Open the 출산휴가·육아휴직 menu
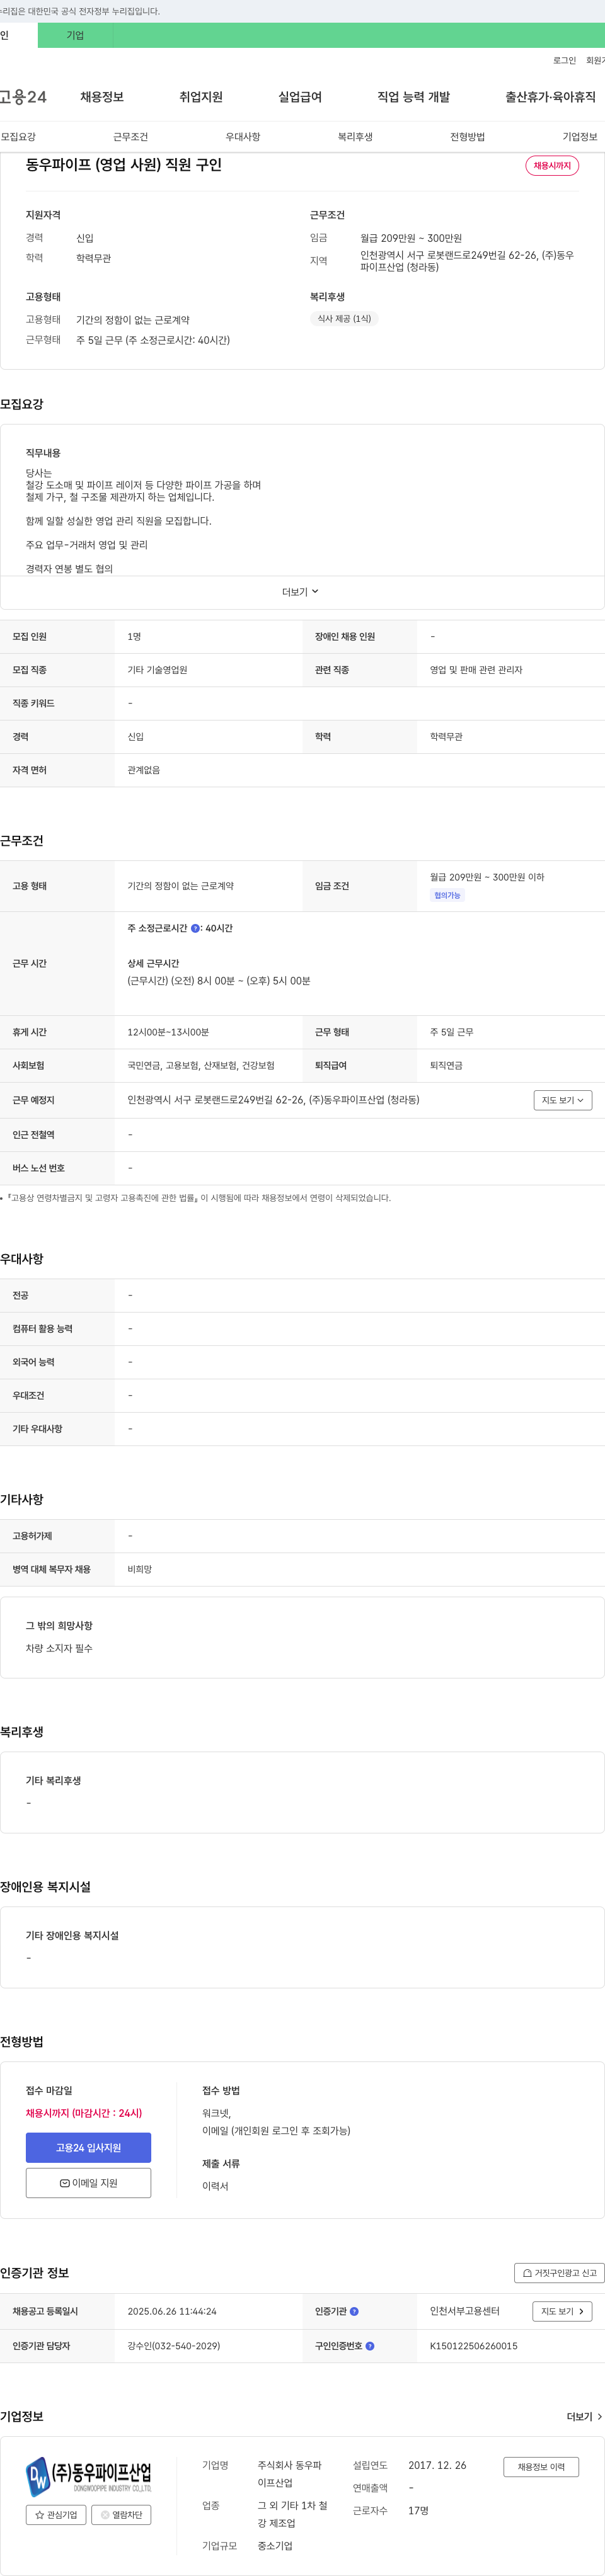This screenshot has height=2576, width=605. pos(550,97)
